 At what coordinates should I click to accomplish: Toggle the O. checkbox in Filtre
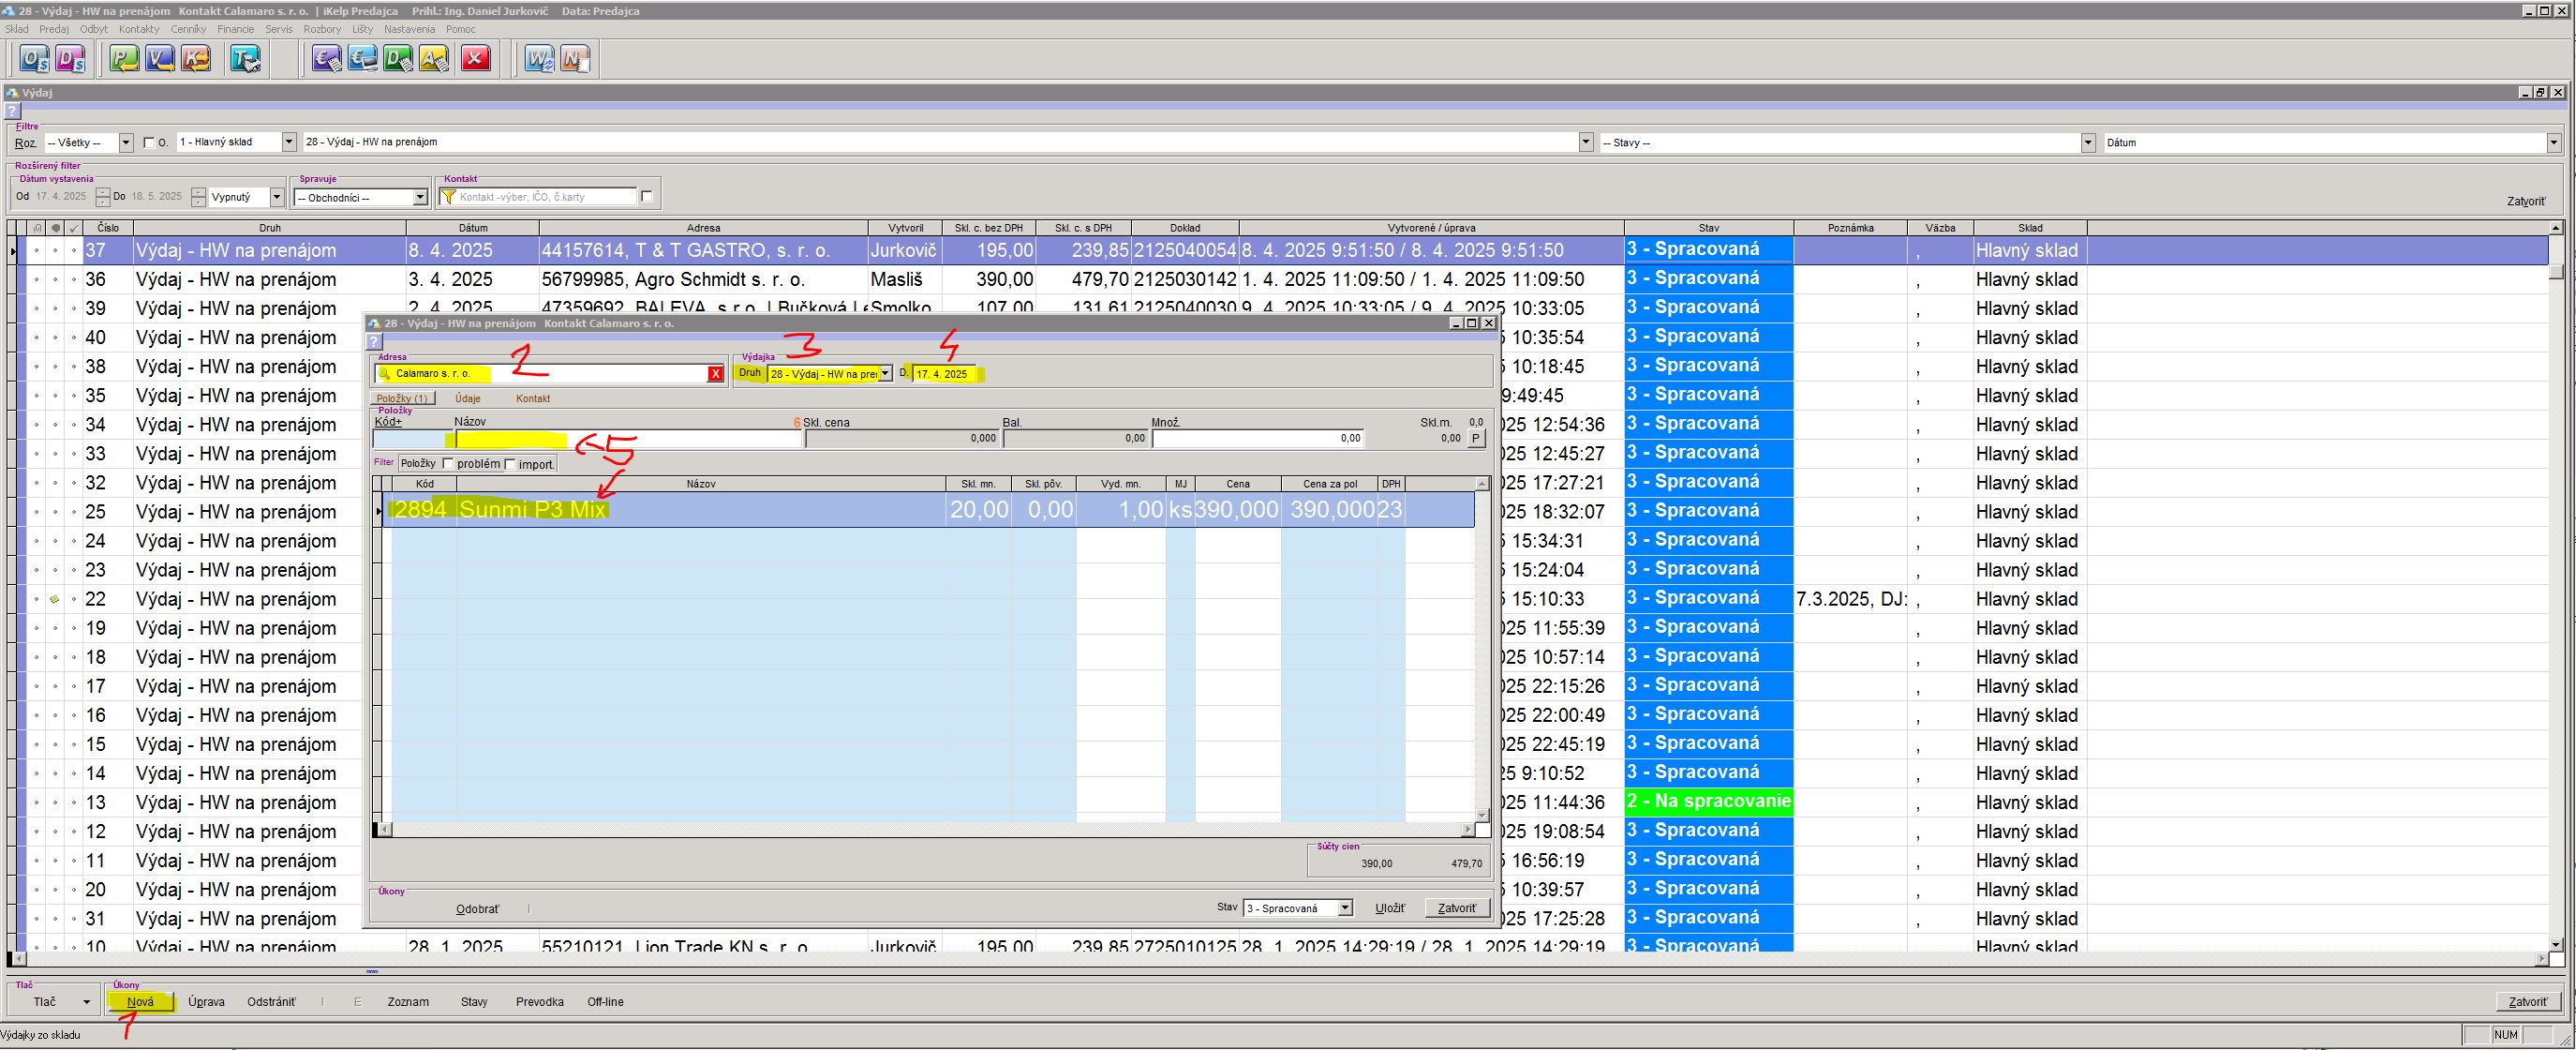(x=149, y=143)
